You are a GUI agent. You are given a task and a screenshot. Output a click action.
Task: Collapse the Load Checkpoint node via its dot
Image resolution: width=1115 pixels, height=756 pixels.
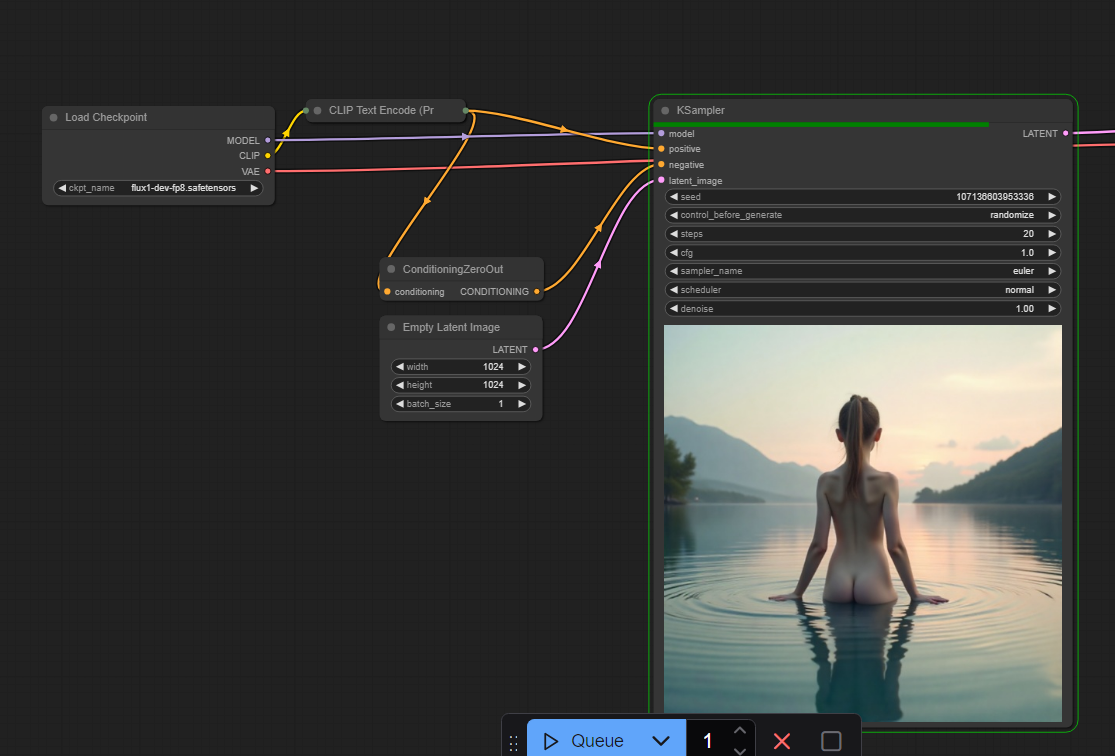pos(53,117)
